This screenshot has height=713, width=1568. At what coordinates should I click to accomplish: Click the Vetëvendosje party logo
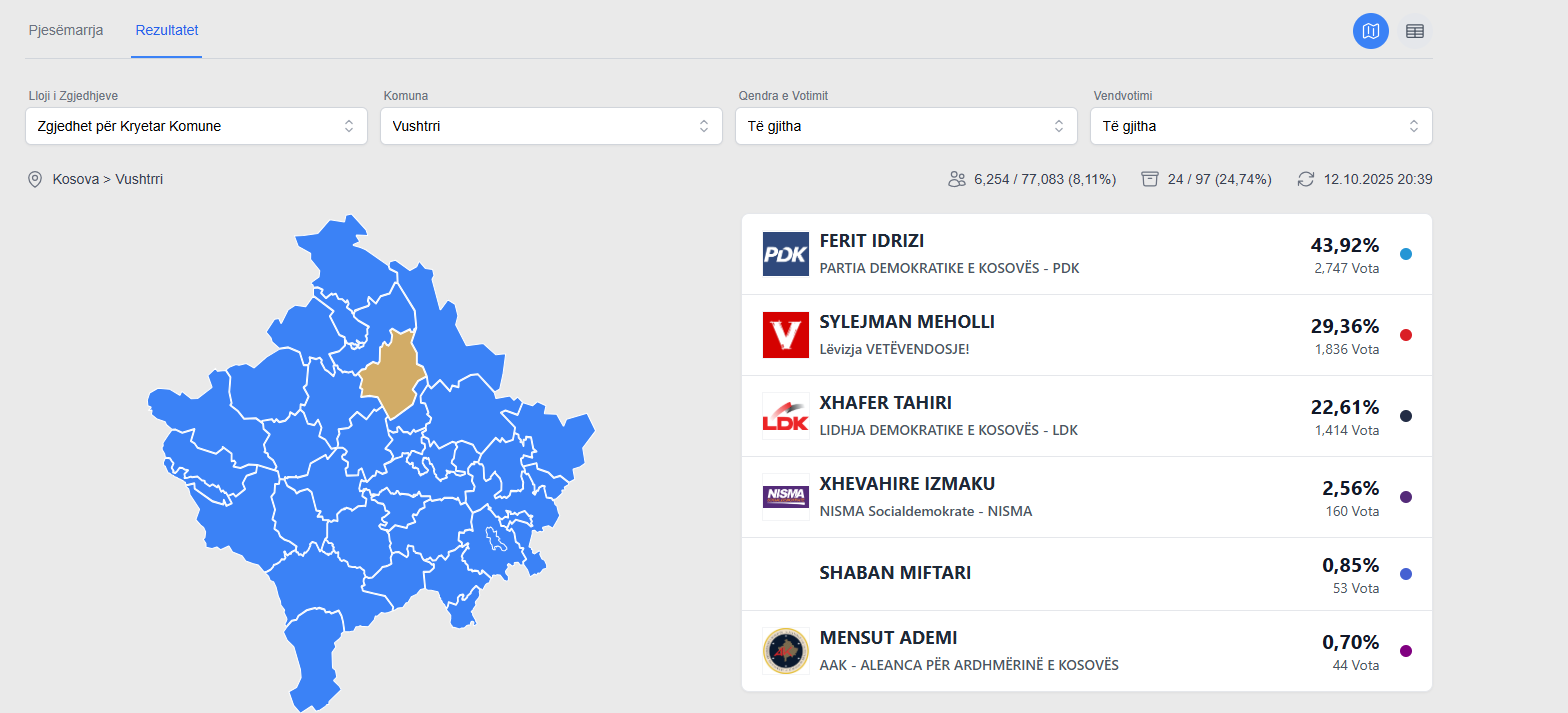coord(785,335)
